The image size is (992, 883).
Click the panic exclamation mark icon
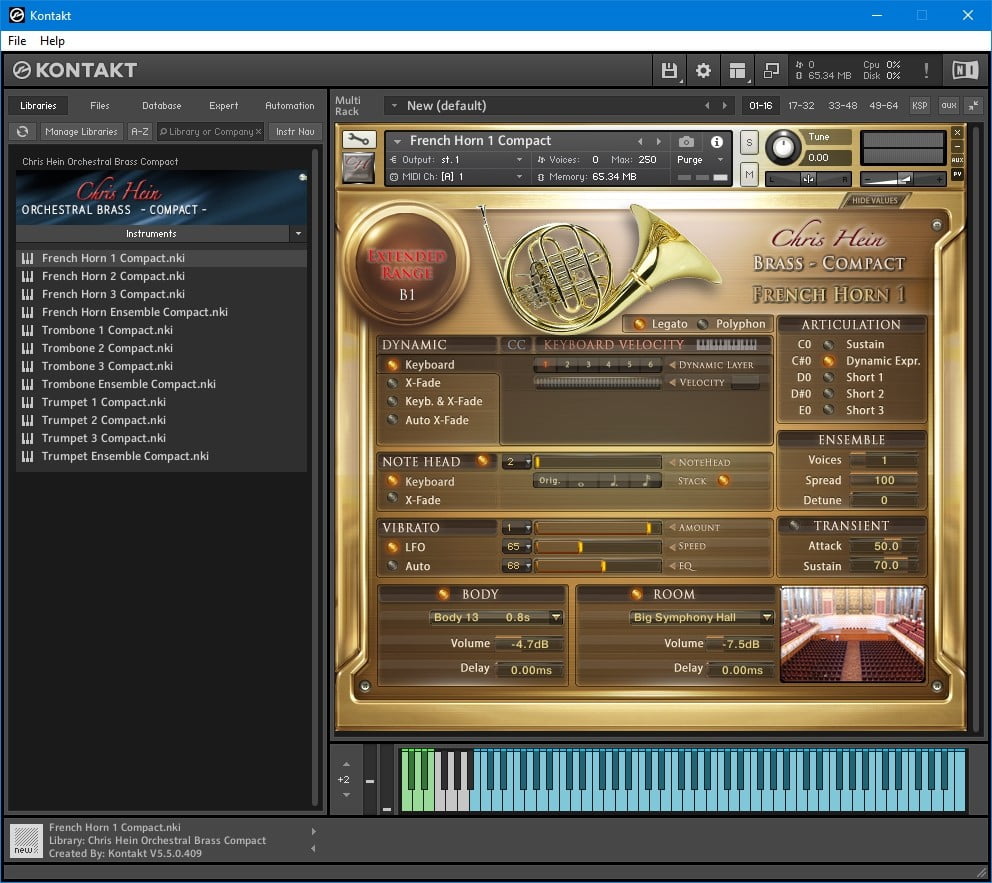point(926,70)
